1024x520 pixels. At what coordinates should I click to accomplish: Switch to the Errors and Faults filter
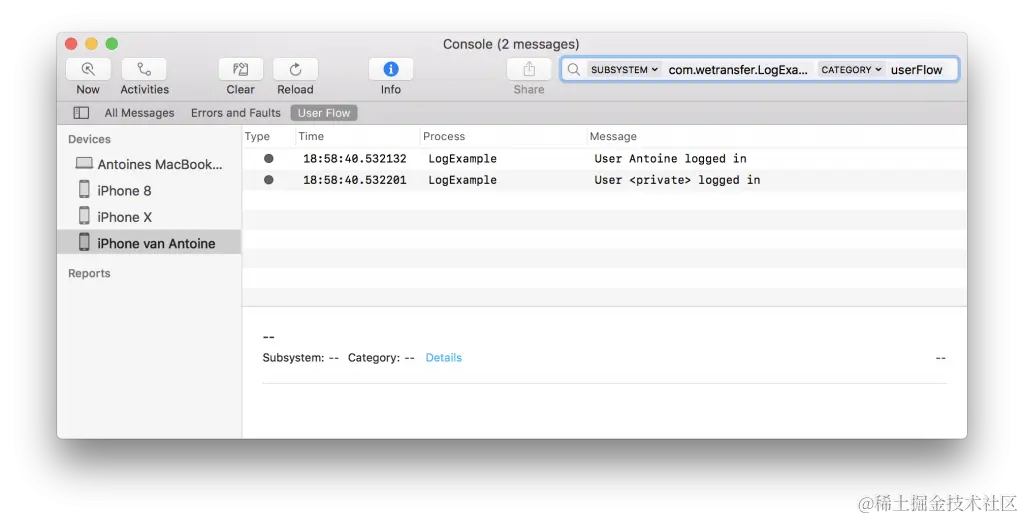coord(236,113)
